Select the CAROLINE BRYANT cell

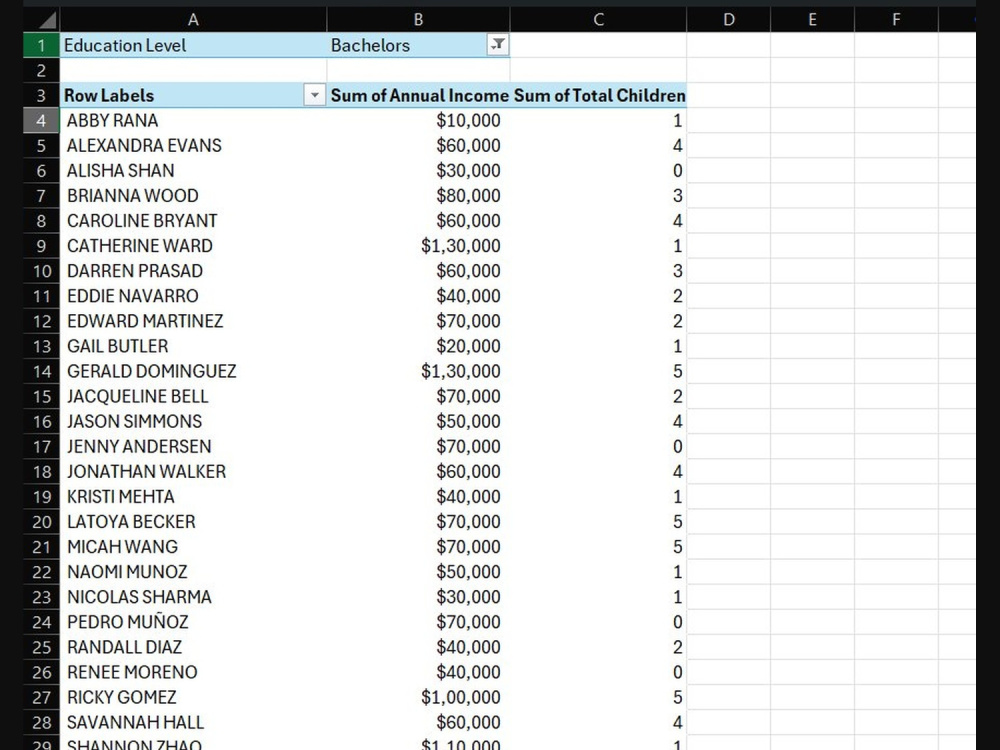pyautogui.click(x=193, y=221)
